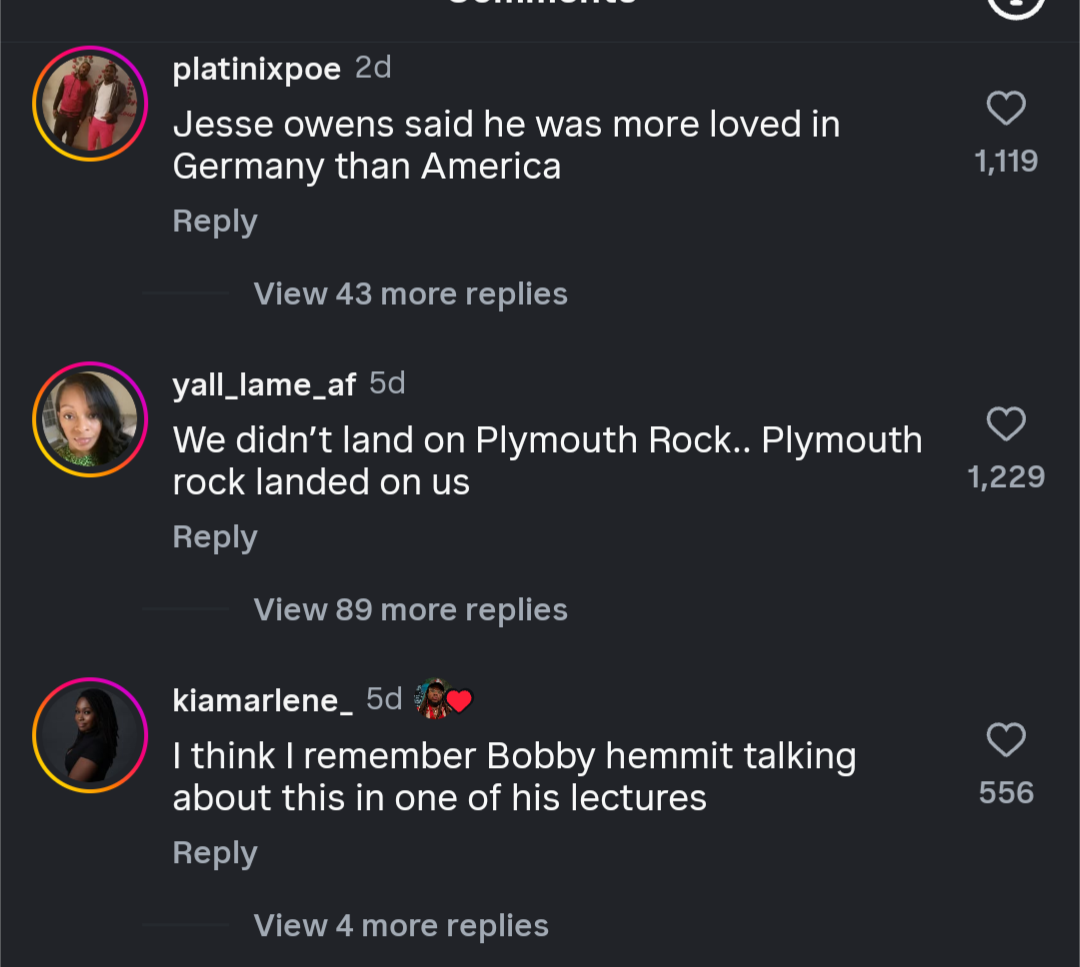Expand View 89 more replies
Screen dimensions: 1080x967
tap(410, 610)
